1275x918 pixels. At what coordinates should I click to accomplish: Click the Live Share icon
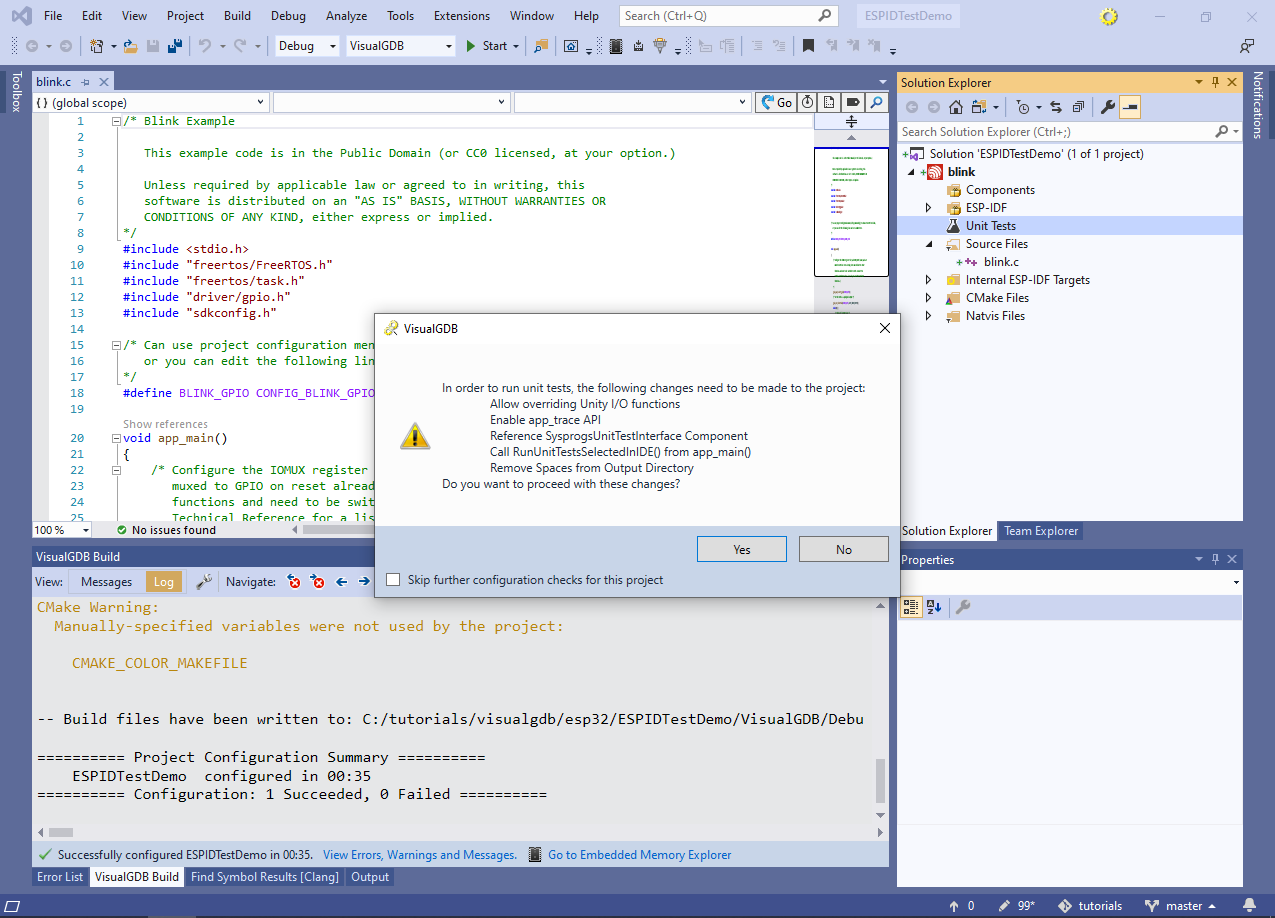tap(1246, 46)
